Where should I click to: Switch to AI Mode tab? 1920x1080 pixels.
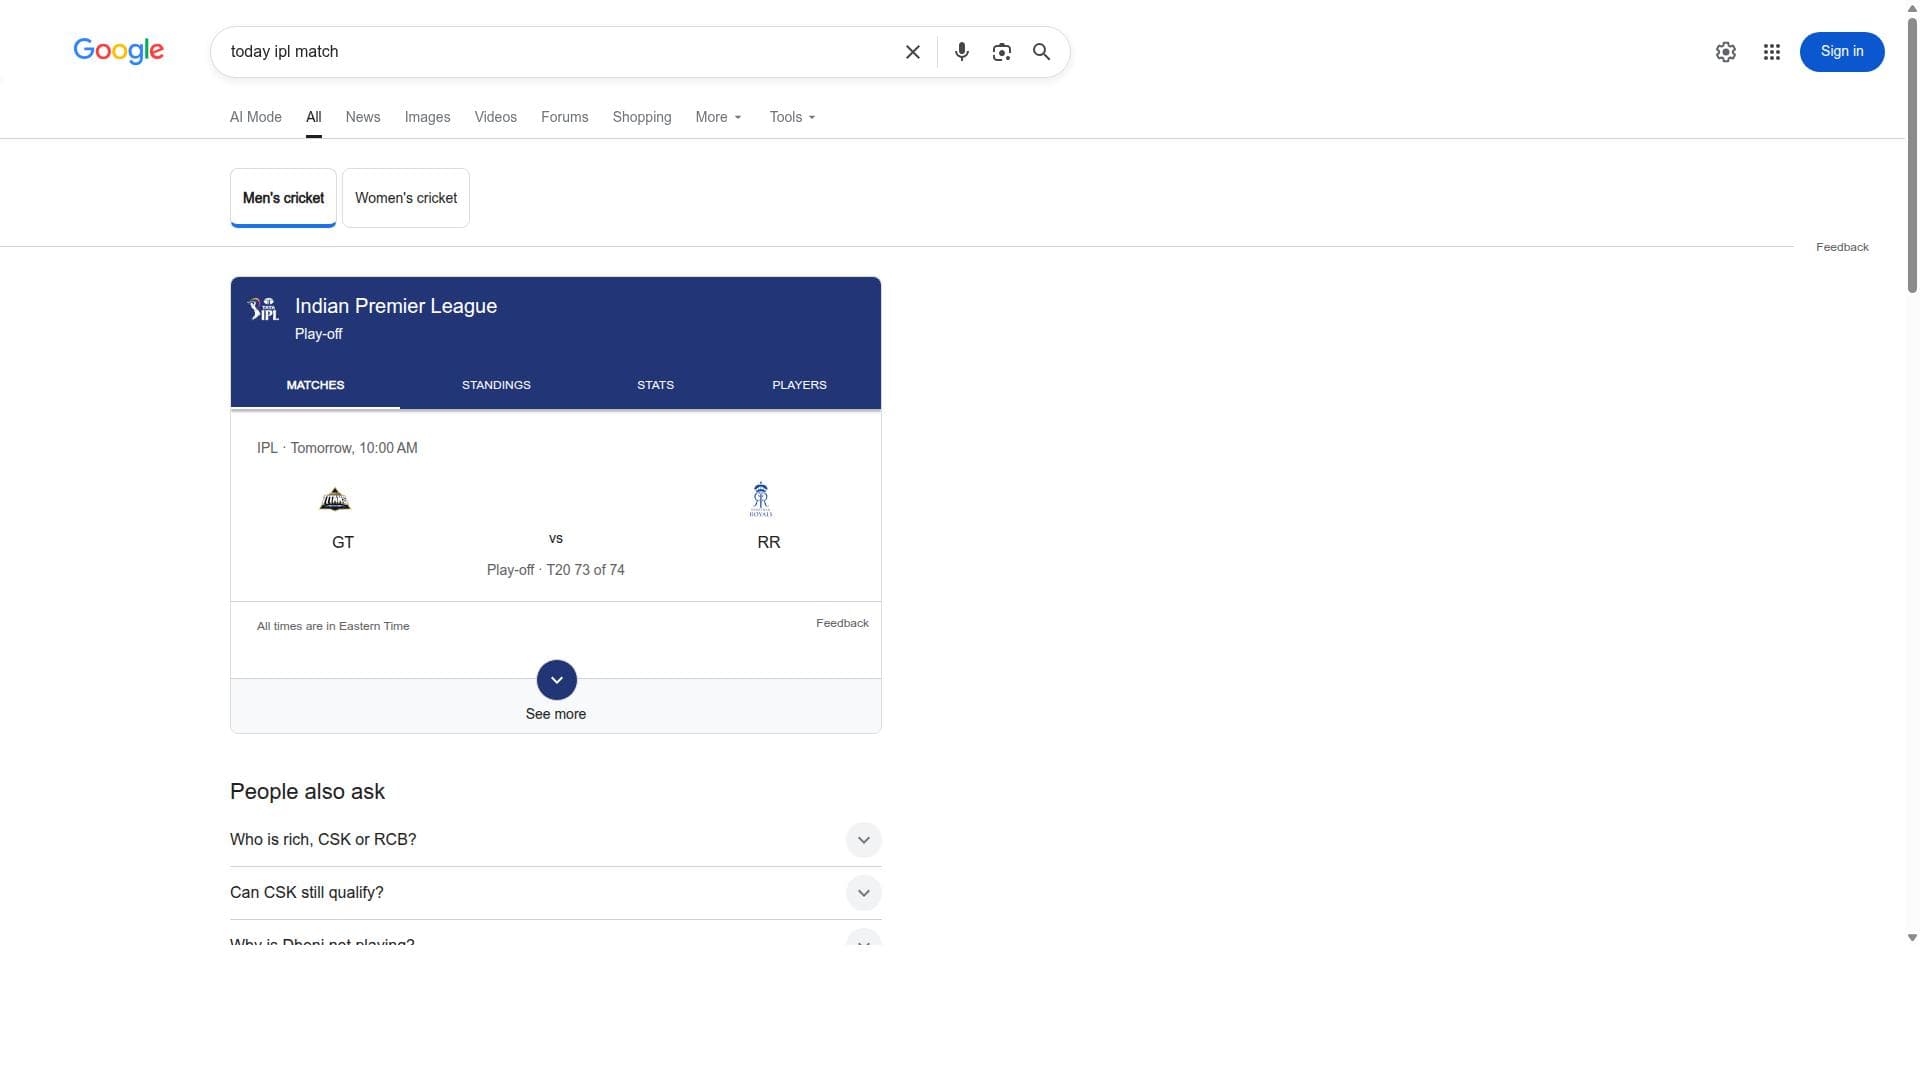coord(255,117)
